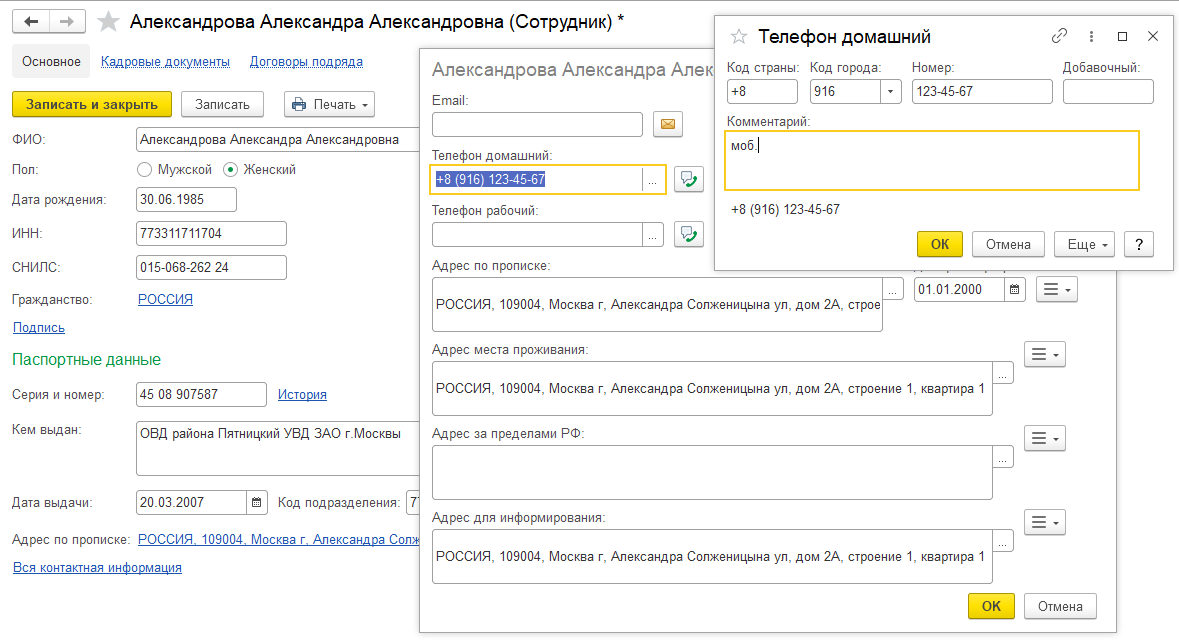Open calendar picker for Дата выдачи
Viewport: 1179px width, 640px height.
(x=256, y=503)
